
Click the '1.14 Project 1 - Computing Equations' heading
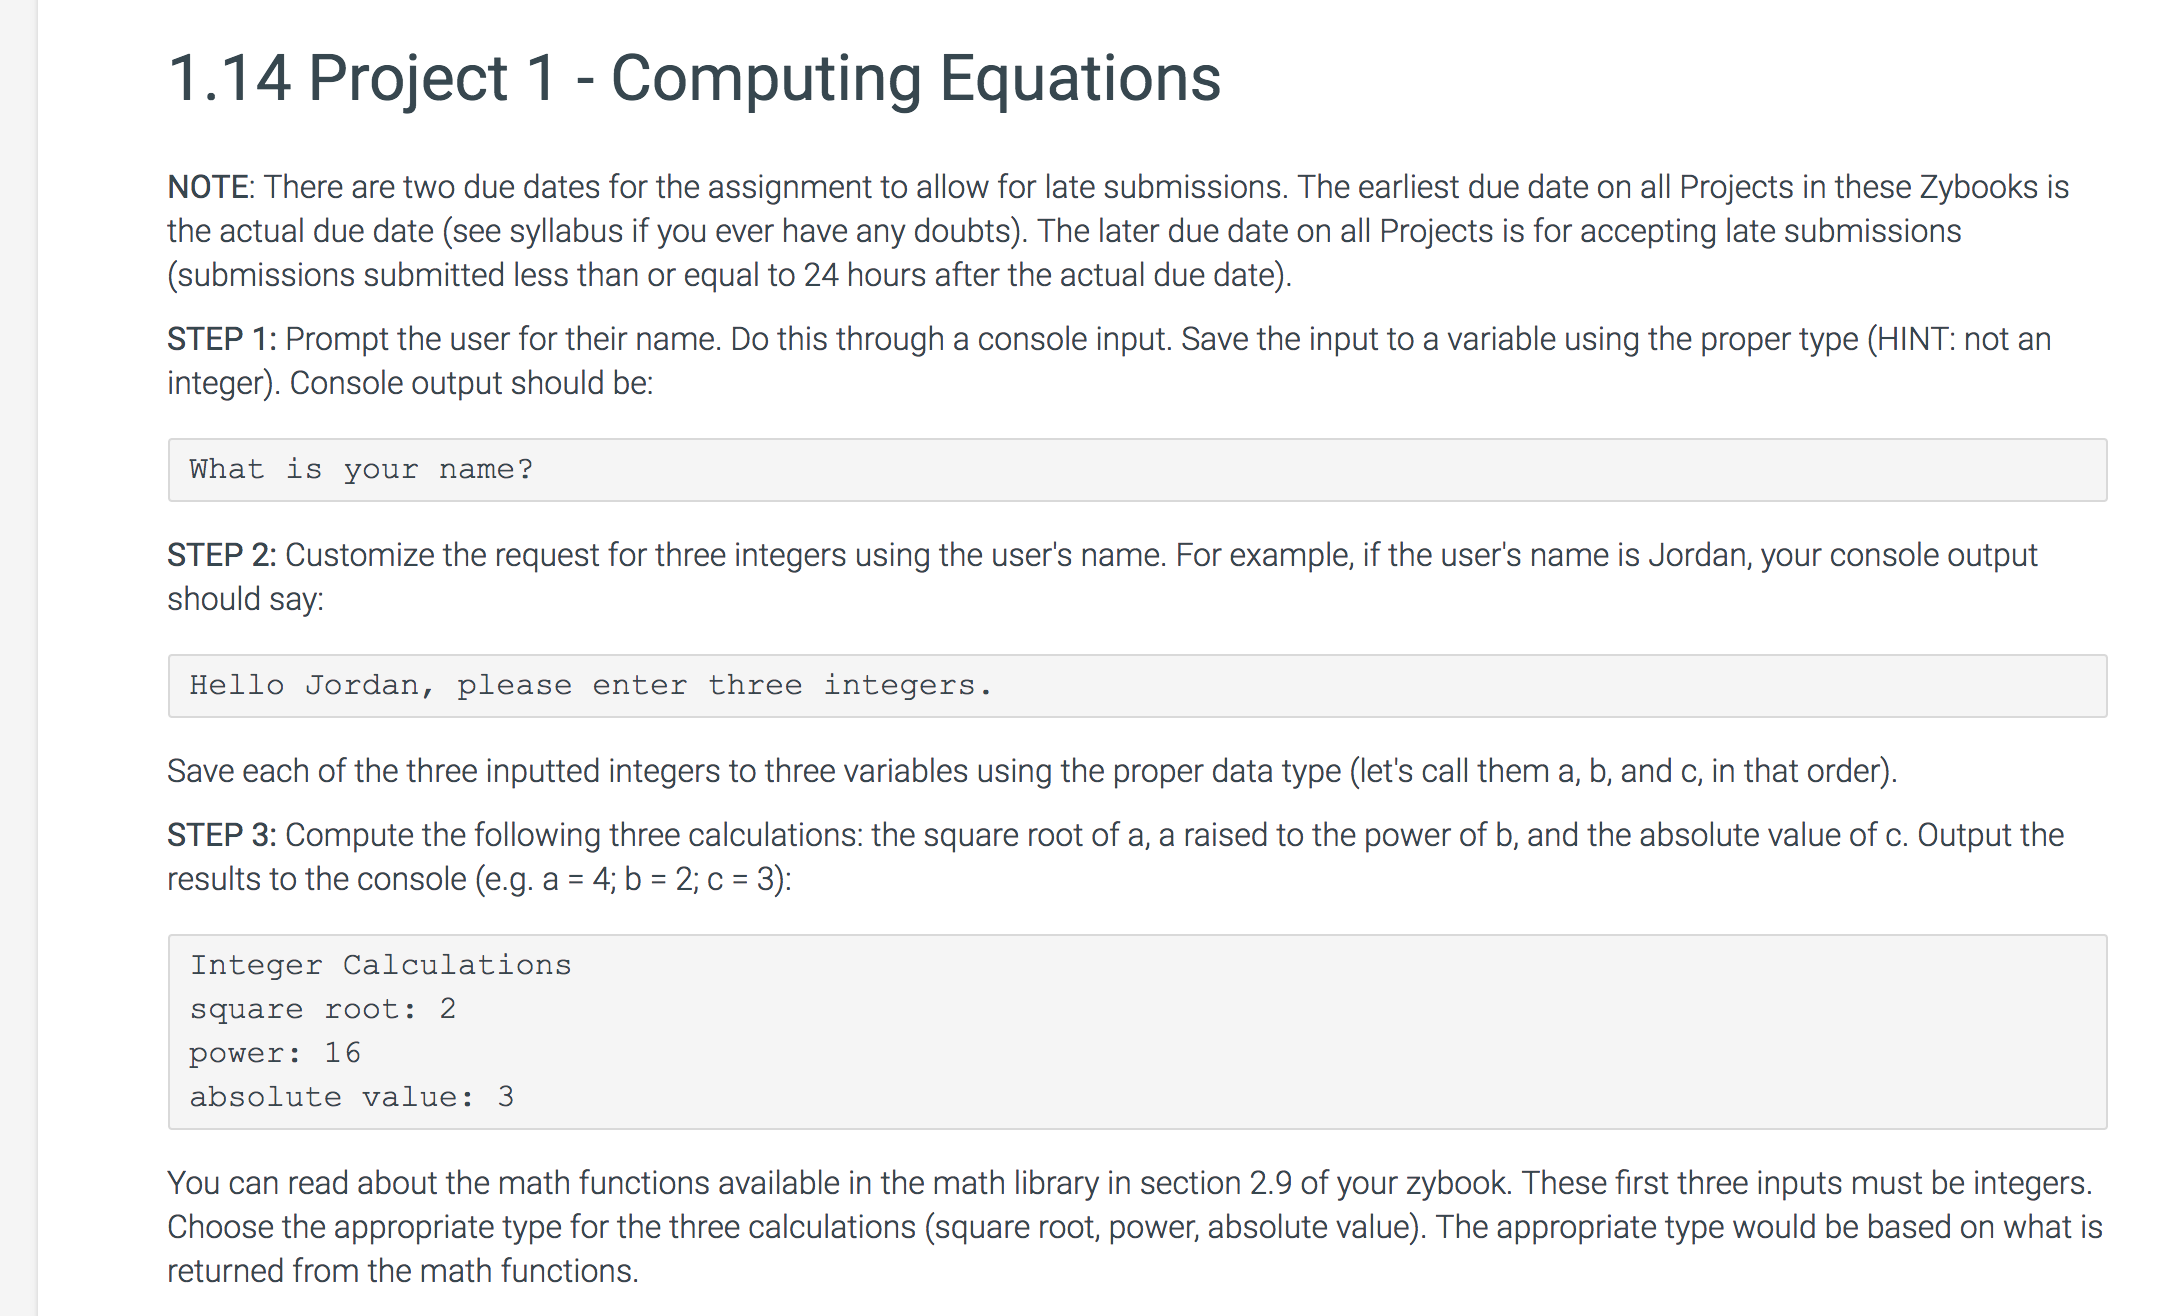(694, 79)
